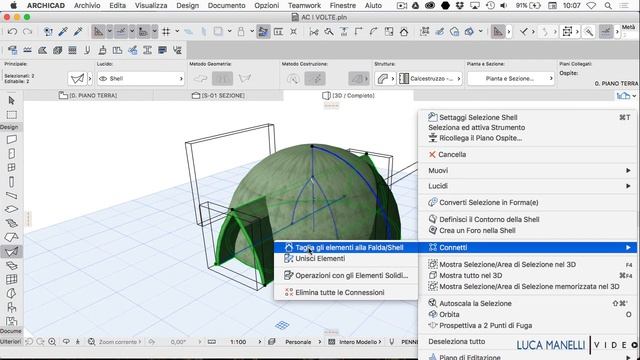Select the Beam tool in toolbox
The height and width of the screenshot is (360, 640).
coord(11,196)
